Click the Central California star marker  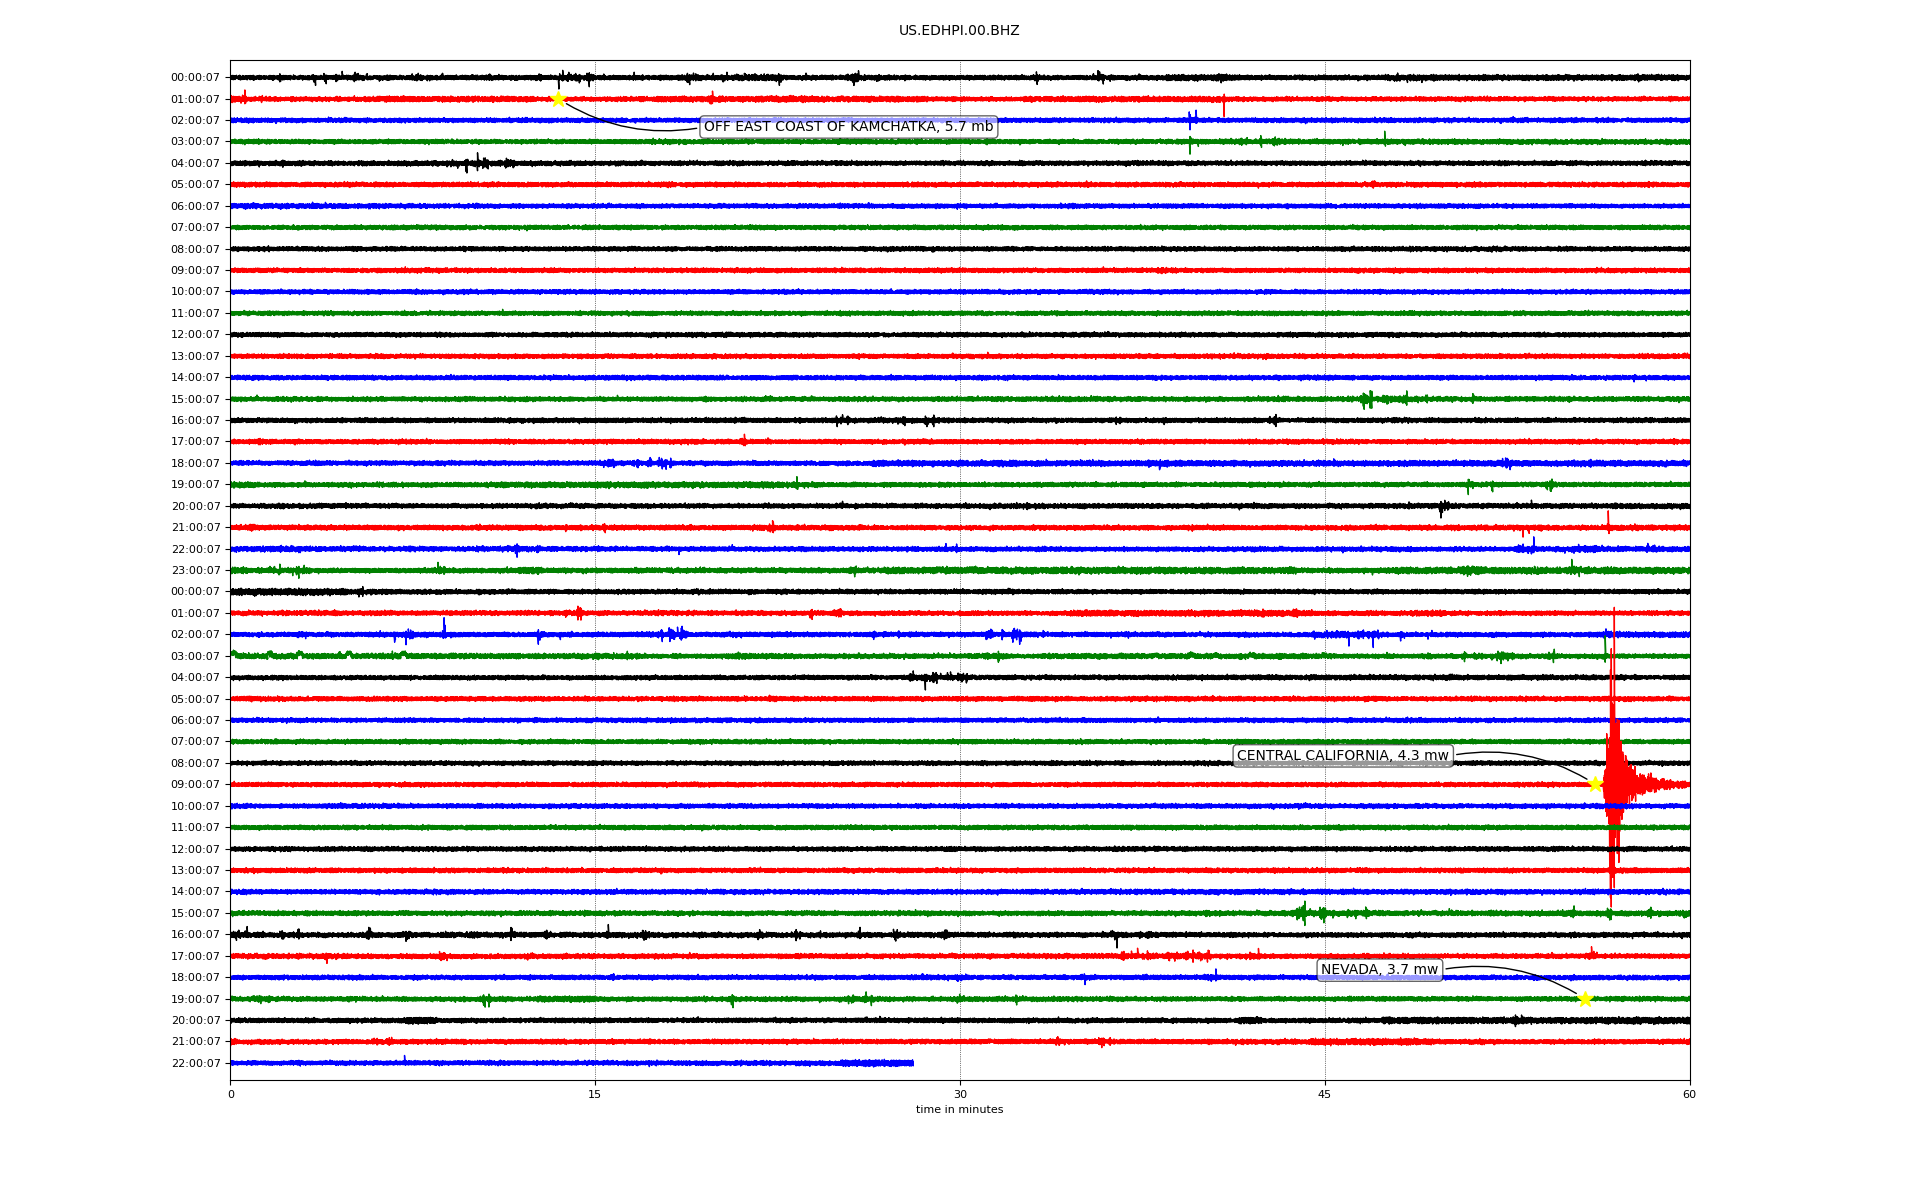[x=1595, y=784]
